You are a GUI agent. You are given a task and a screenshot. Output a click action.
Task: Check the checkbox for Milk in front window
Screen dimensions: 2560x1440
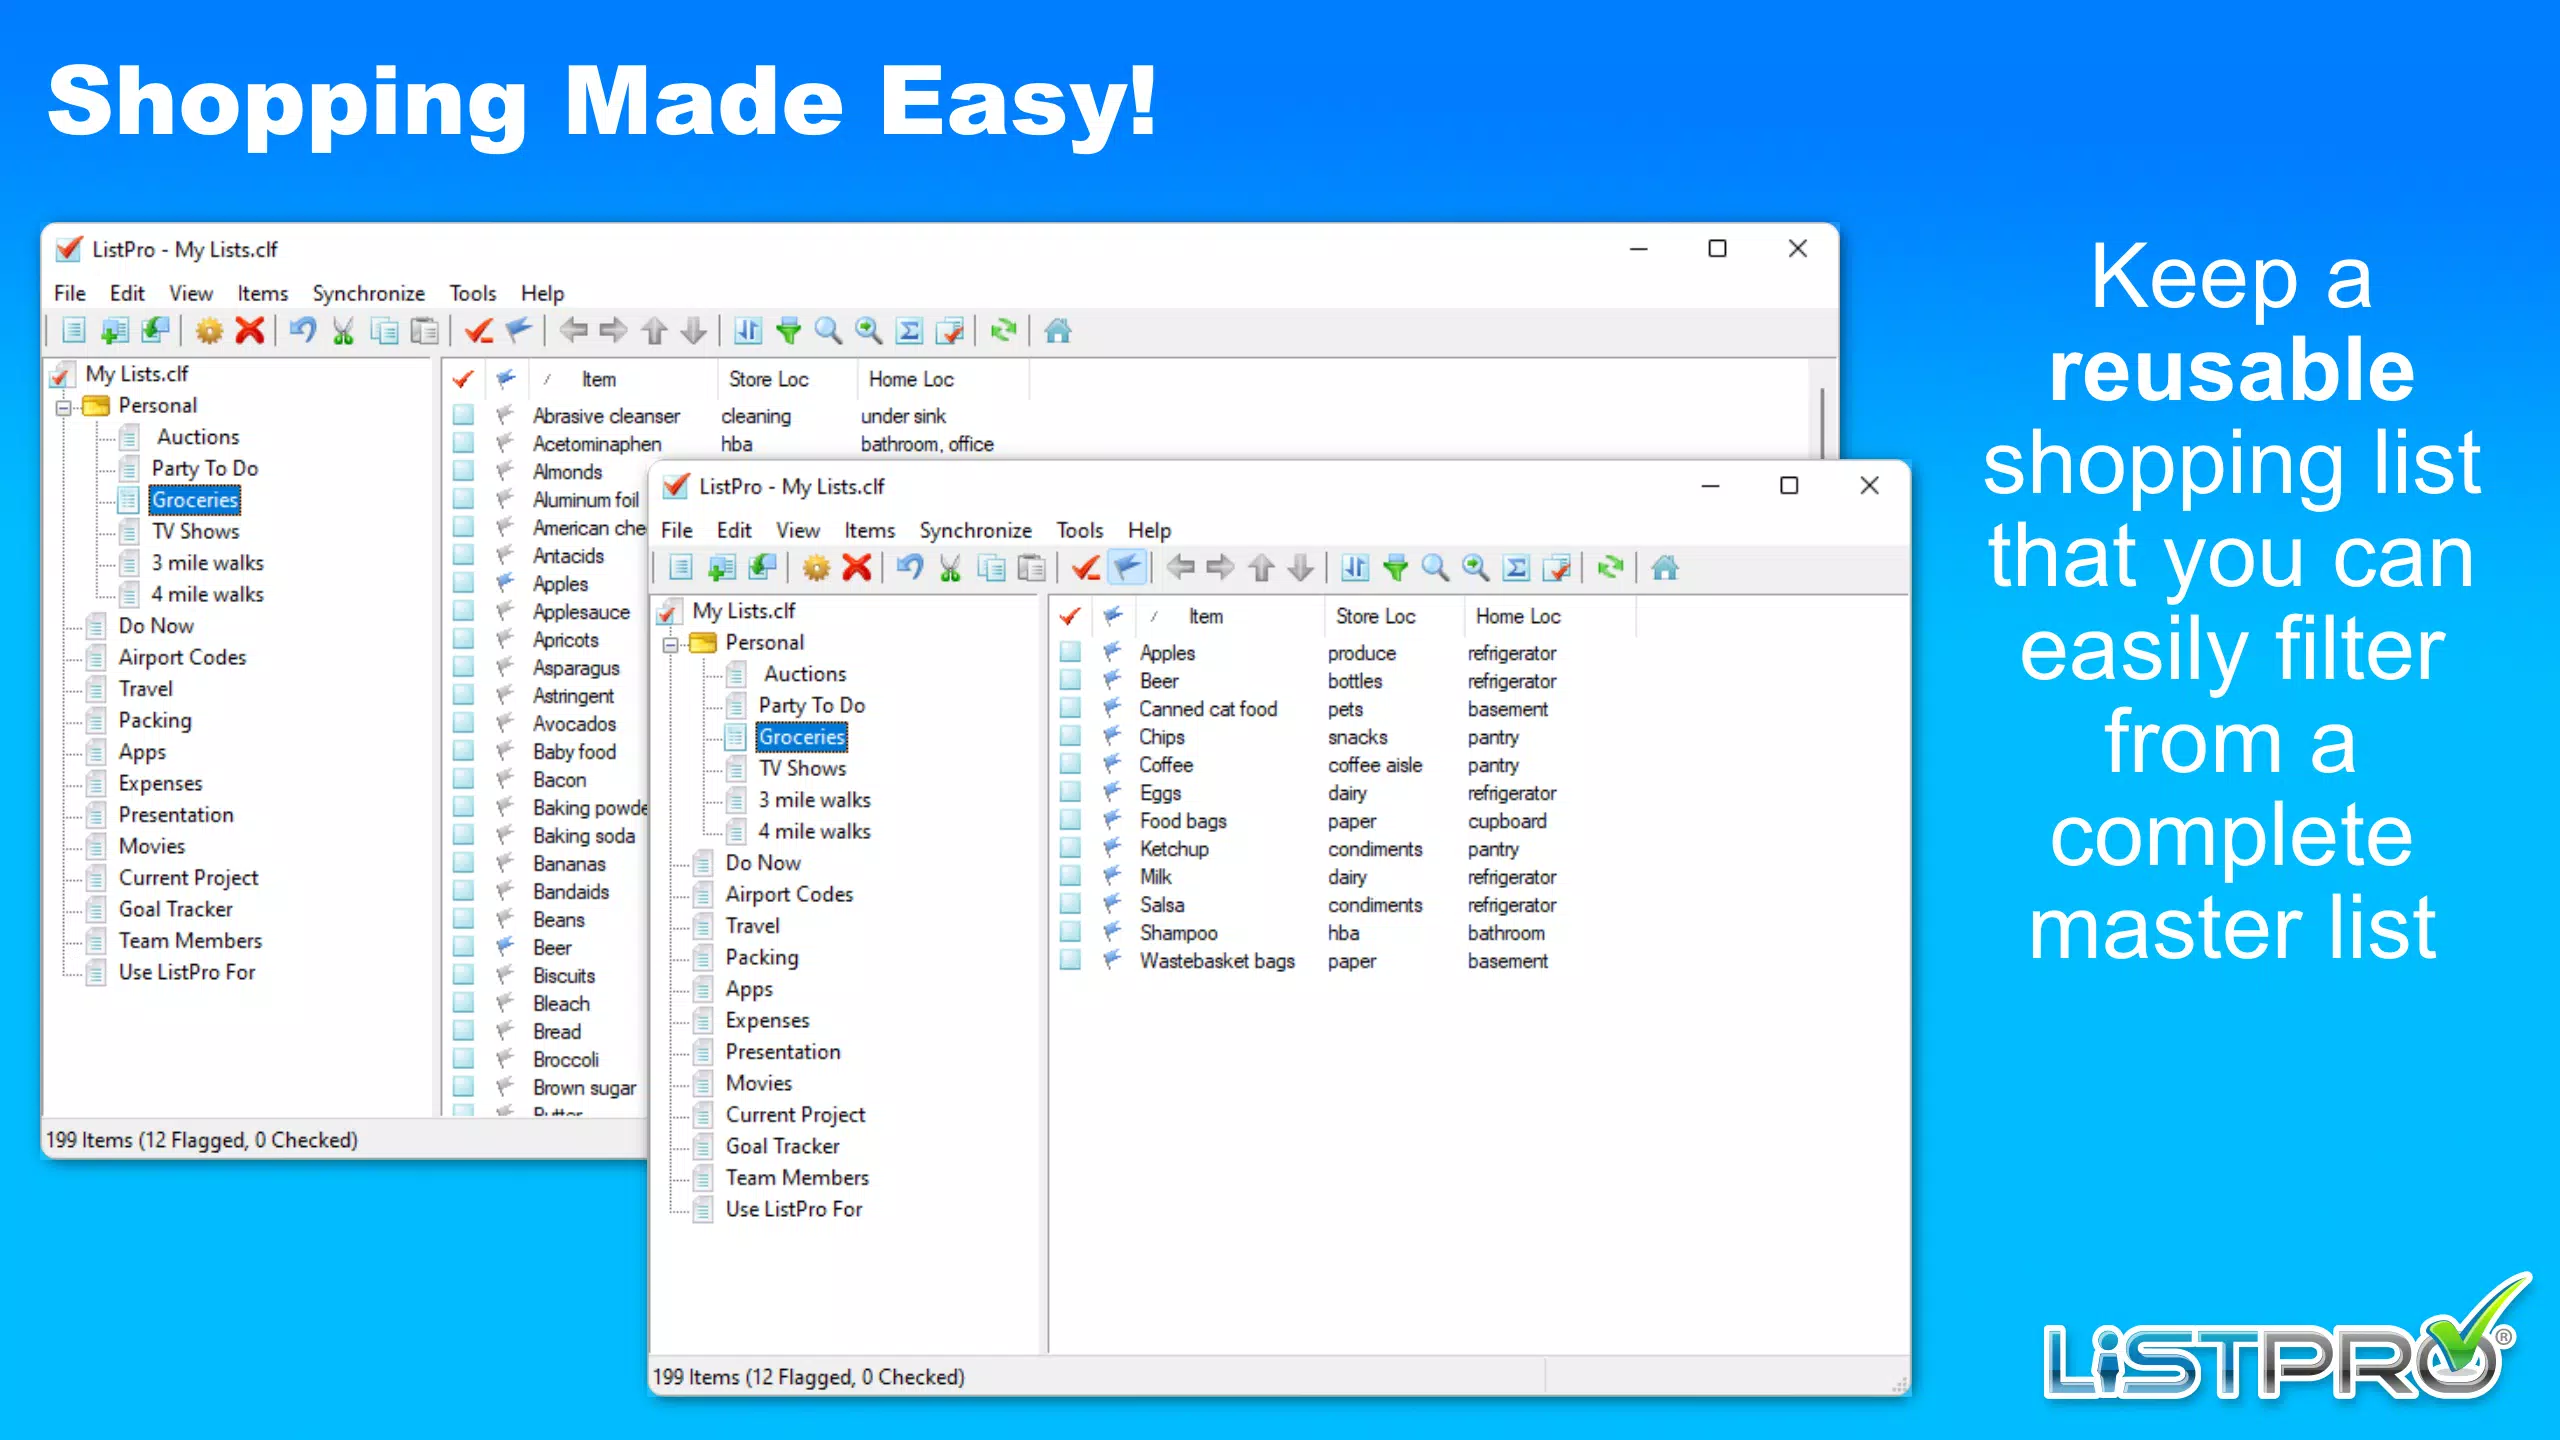click(1070, 876)
